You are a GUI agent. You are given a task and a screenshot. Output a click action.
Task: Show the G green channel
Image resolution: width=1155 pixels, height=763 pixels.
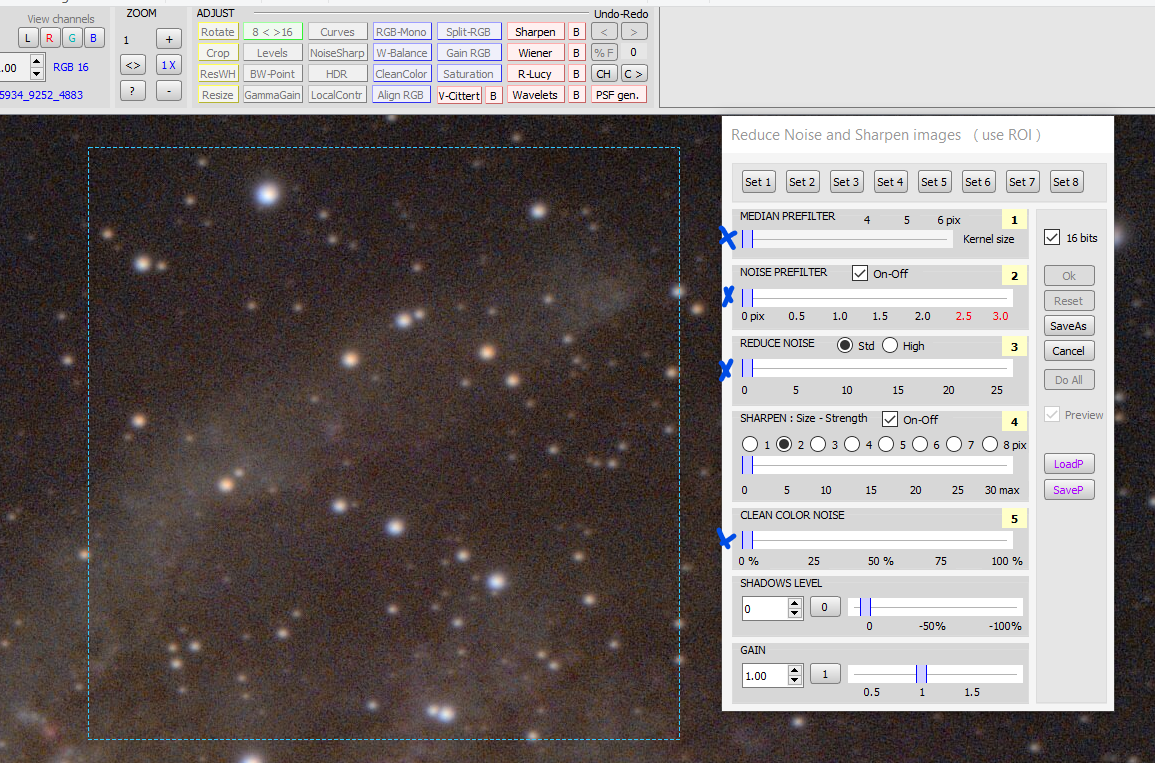(x=71, y=38)
